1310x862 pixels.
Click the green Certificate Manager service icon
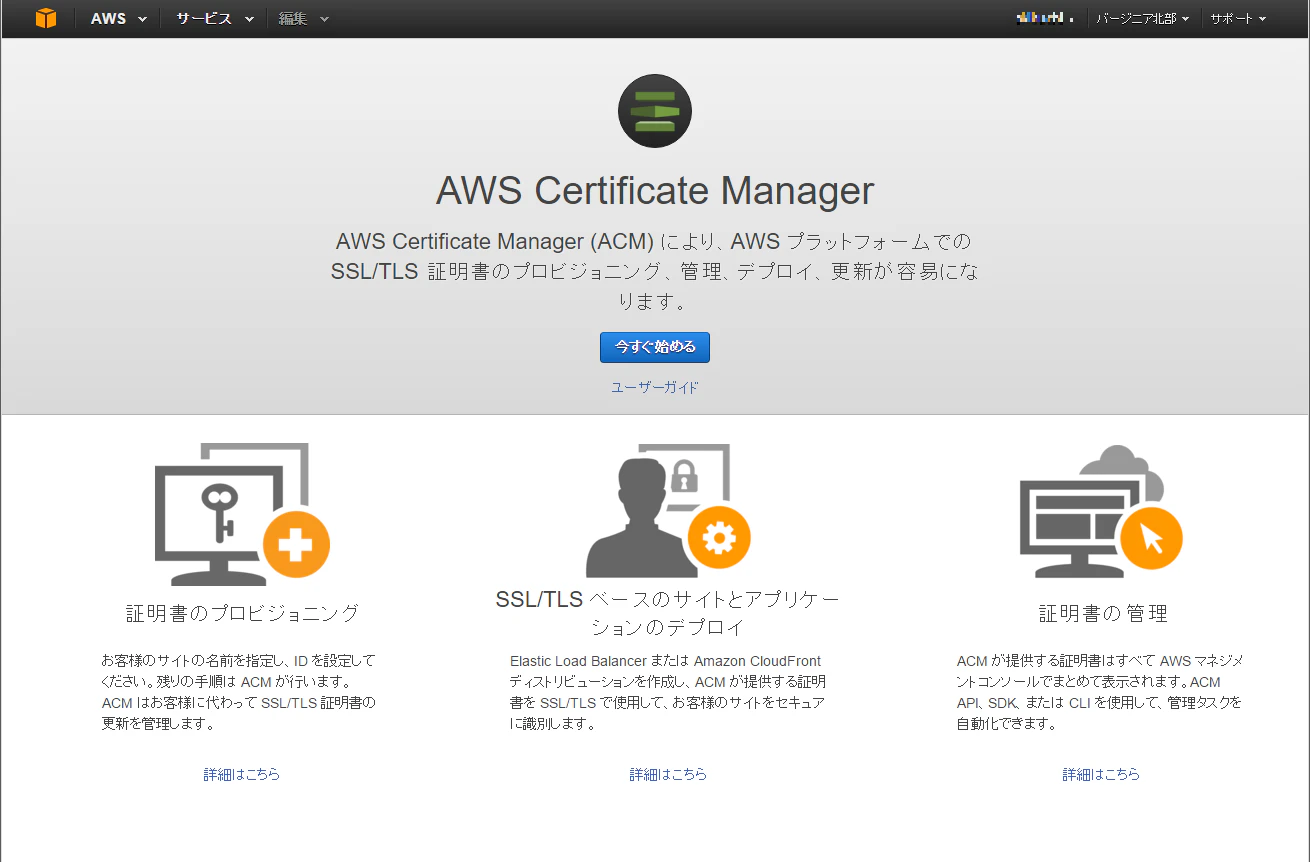655,111
